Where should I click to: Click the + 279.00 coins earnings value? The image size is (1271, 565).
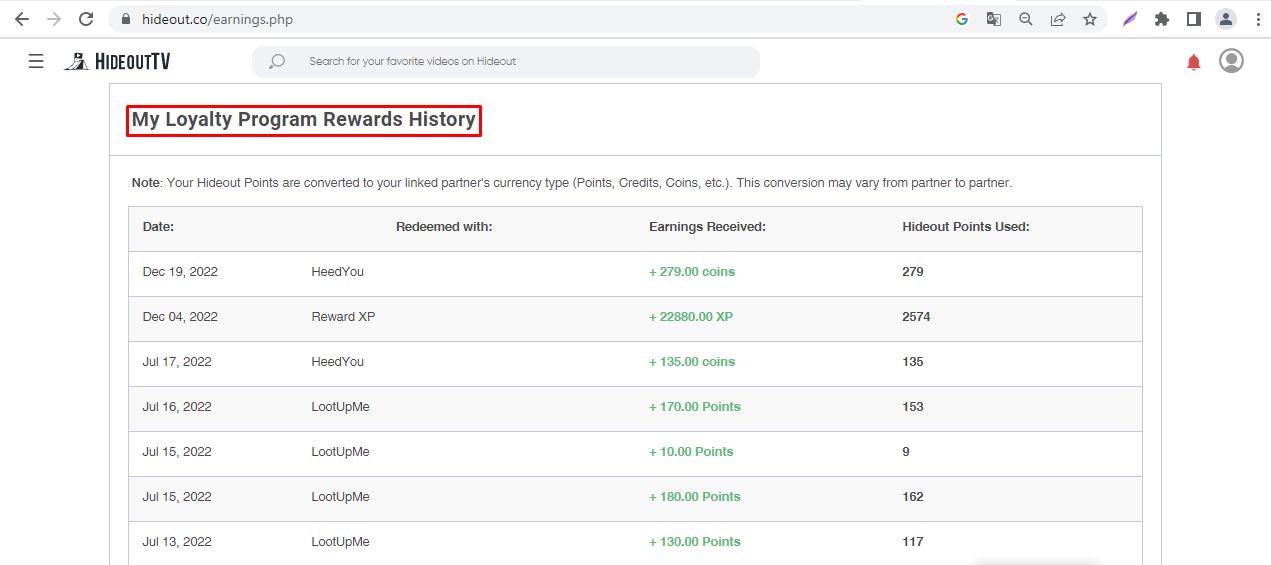[692, 272]
